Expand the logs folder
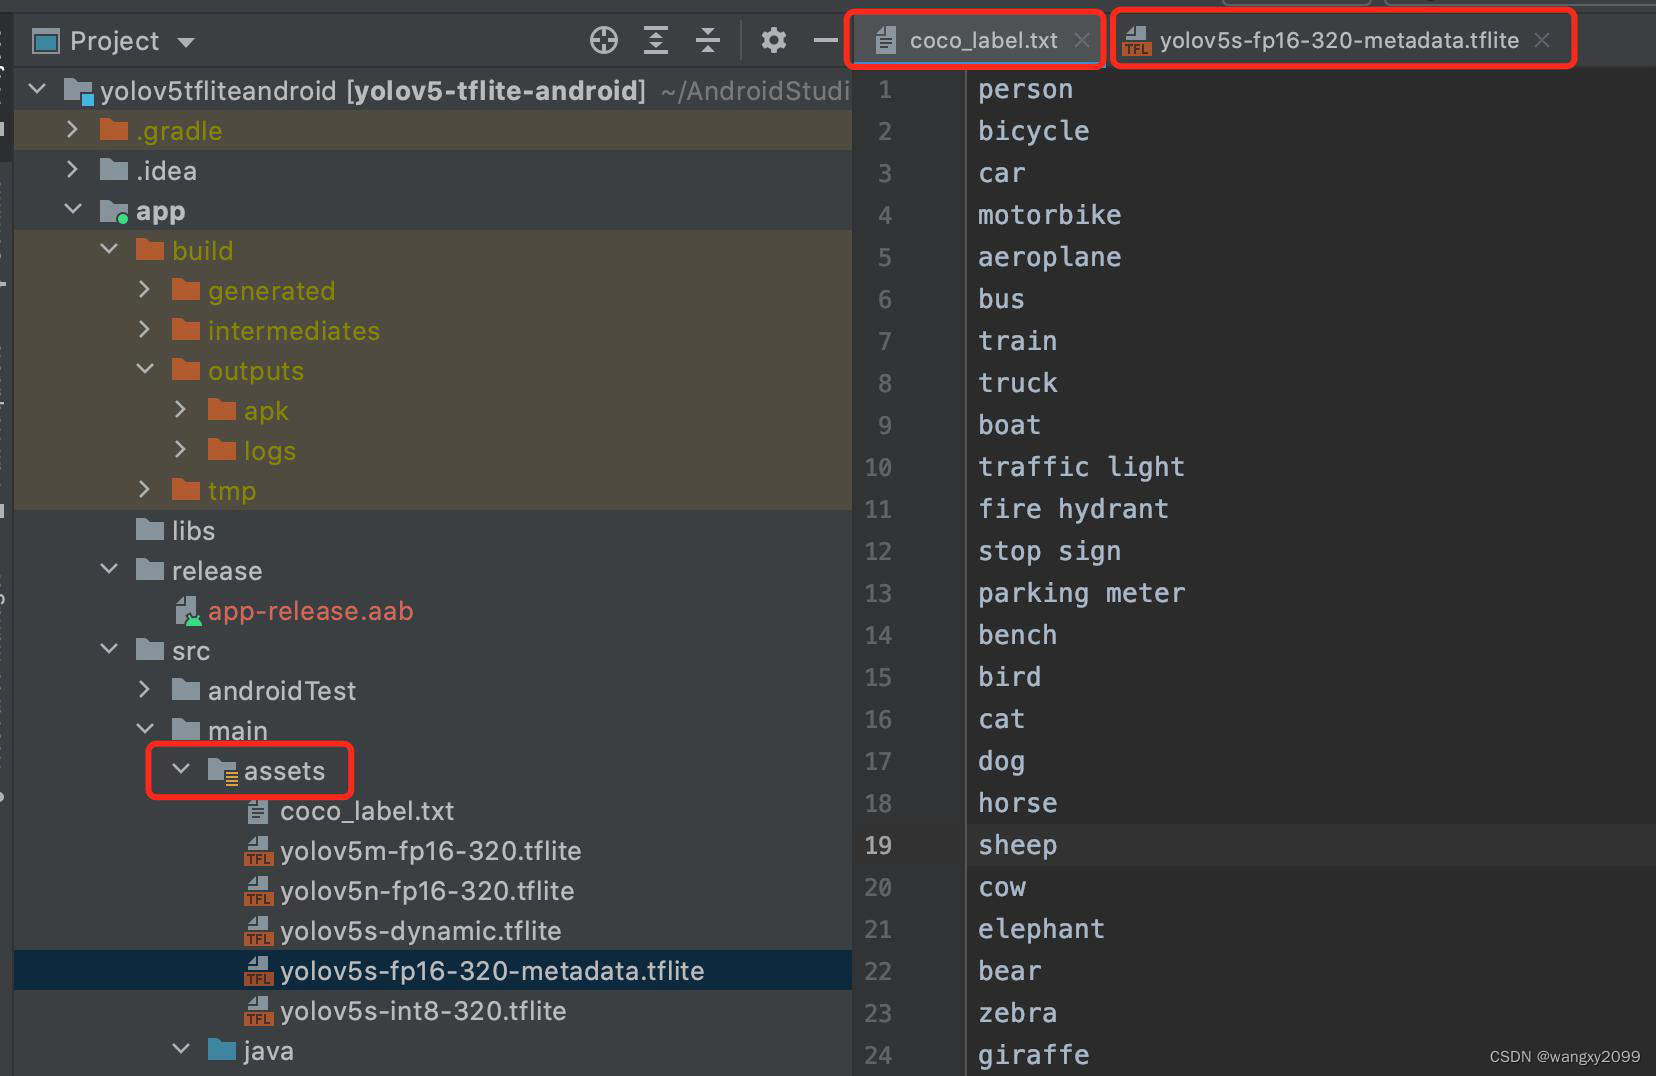 pyautogui.click(x=180, y=449)
